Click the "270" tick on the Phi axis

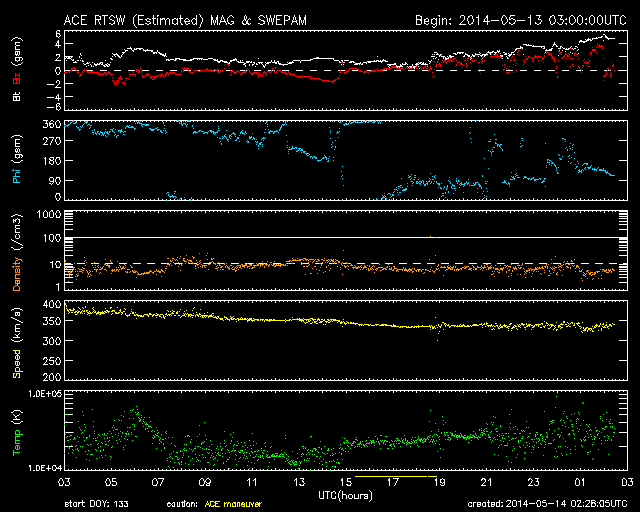click(x=52, y=141)
